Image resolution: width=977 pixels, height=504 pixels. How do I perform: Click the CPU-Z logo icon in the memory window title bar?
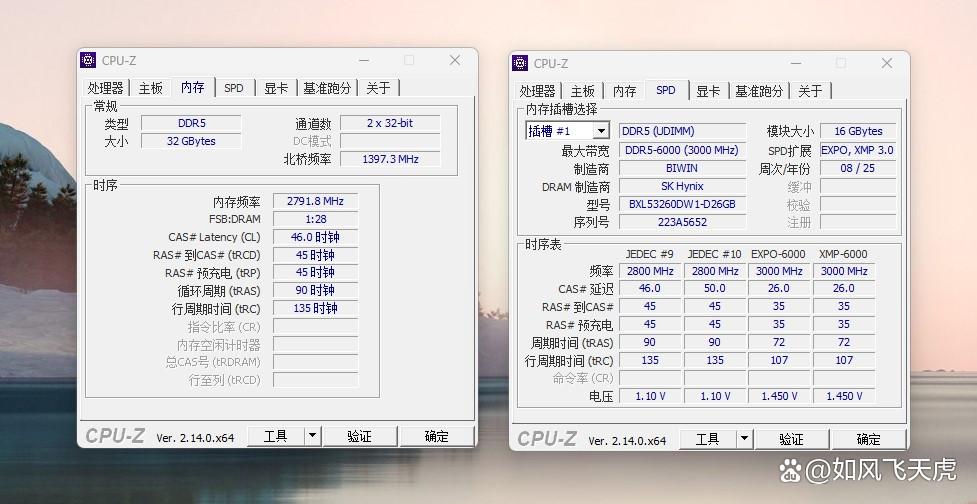[88, 60]
